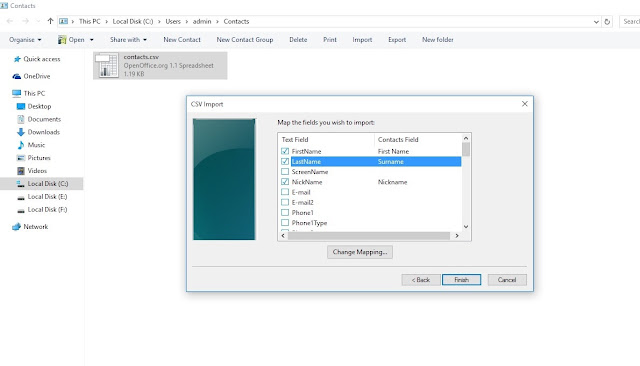Image resolution: width=640 pixels, height=366 pixels.
Task: Uncheck the LastName checkbox
Action: pyautogui.click(x=285, y=162)
